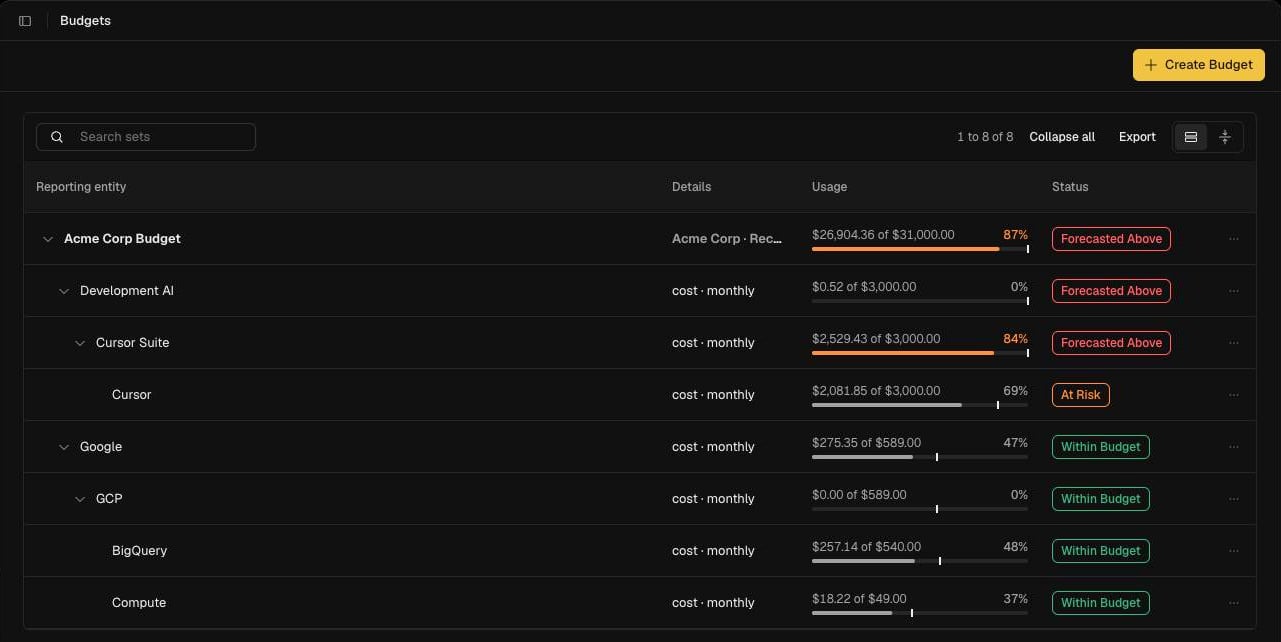The image size is (1281, 642).
Task: Click the Create Budget button
Action: tap(1198, 65)
